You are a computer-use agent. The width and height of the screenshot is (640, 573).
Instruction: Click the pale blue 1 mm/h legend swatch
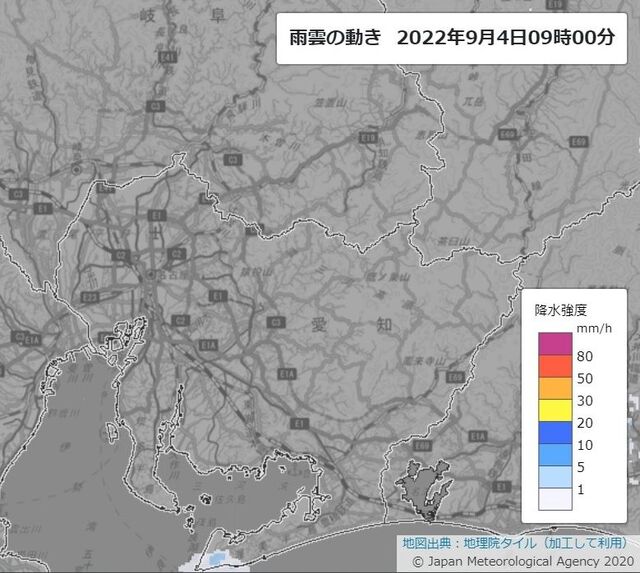point(555,477)
